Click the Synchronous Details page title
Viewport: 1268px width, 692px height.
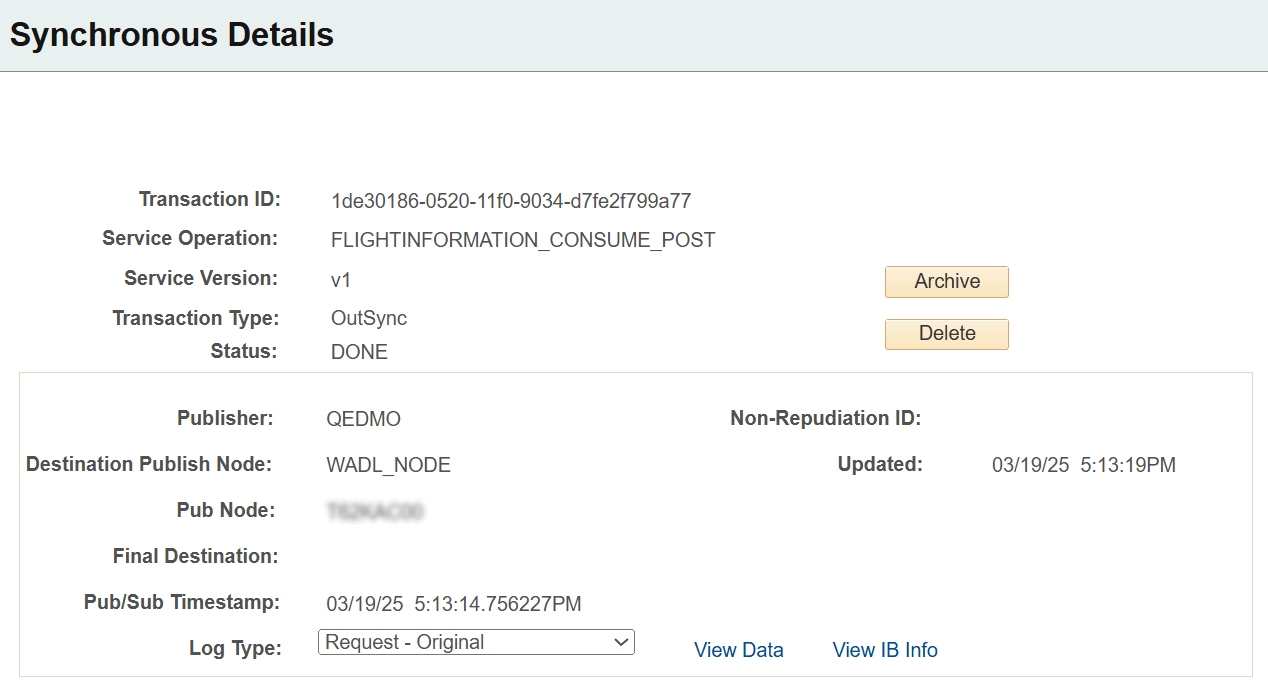[171, 34]
